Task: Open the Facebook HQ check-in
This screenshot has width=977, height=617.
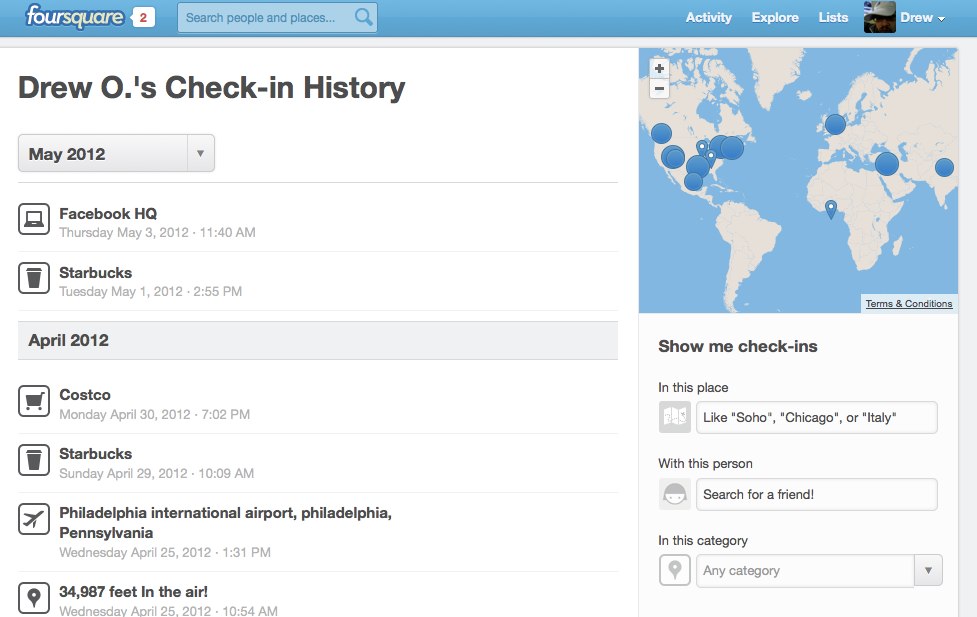Action: [x=108, y=214]
